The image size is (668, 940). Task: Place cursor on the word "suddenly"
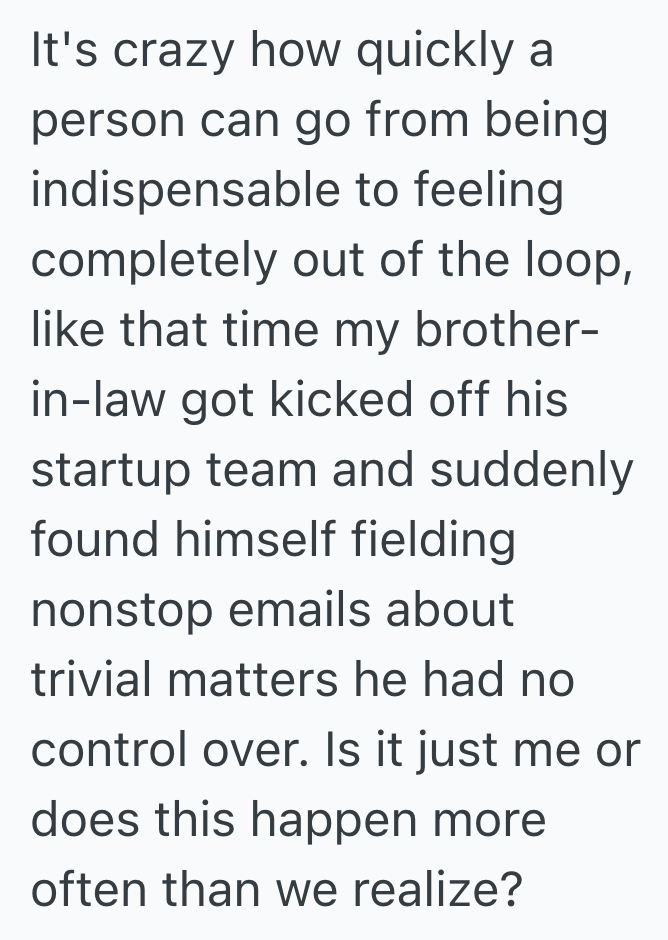click(x=531, y=469)
